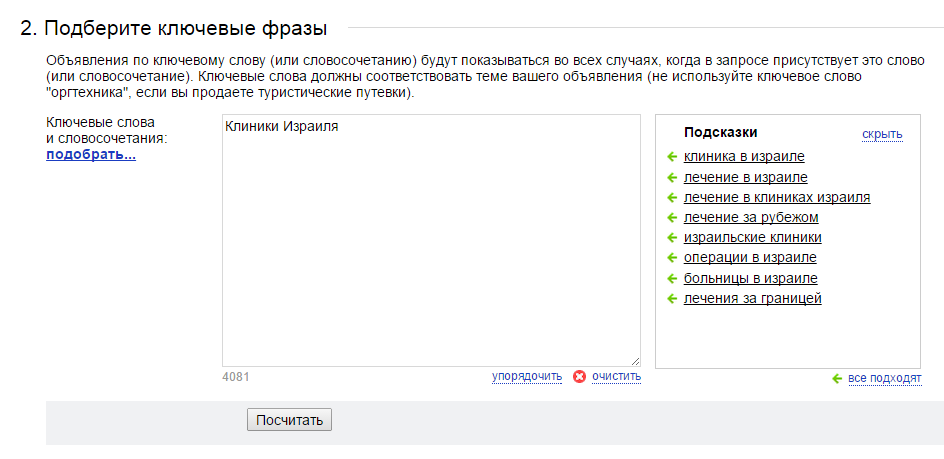
Task: Click green arrow beside 'клиника в израиле'
Action: tap(672, 157)
